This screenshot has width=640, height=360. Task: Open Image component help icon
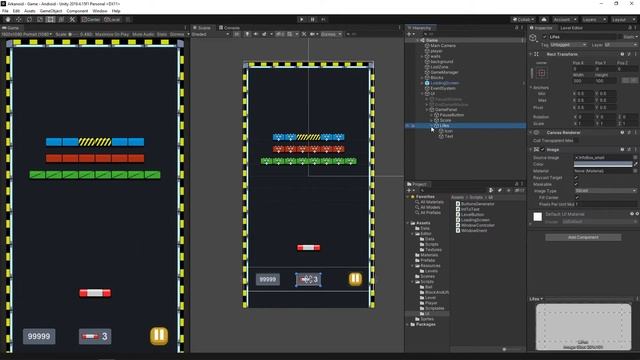pyautogui.click(x=622, y=149)
